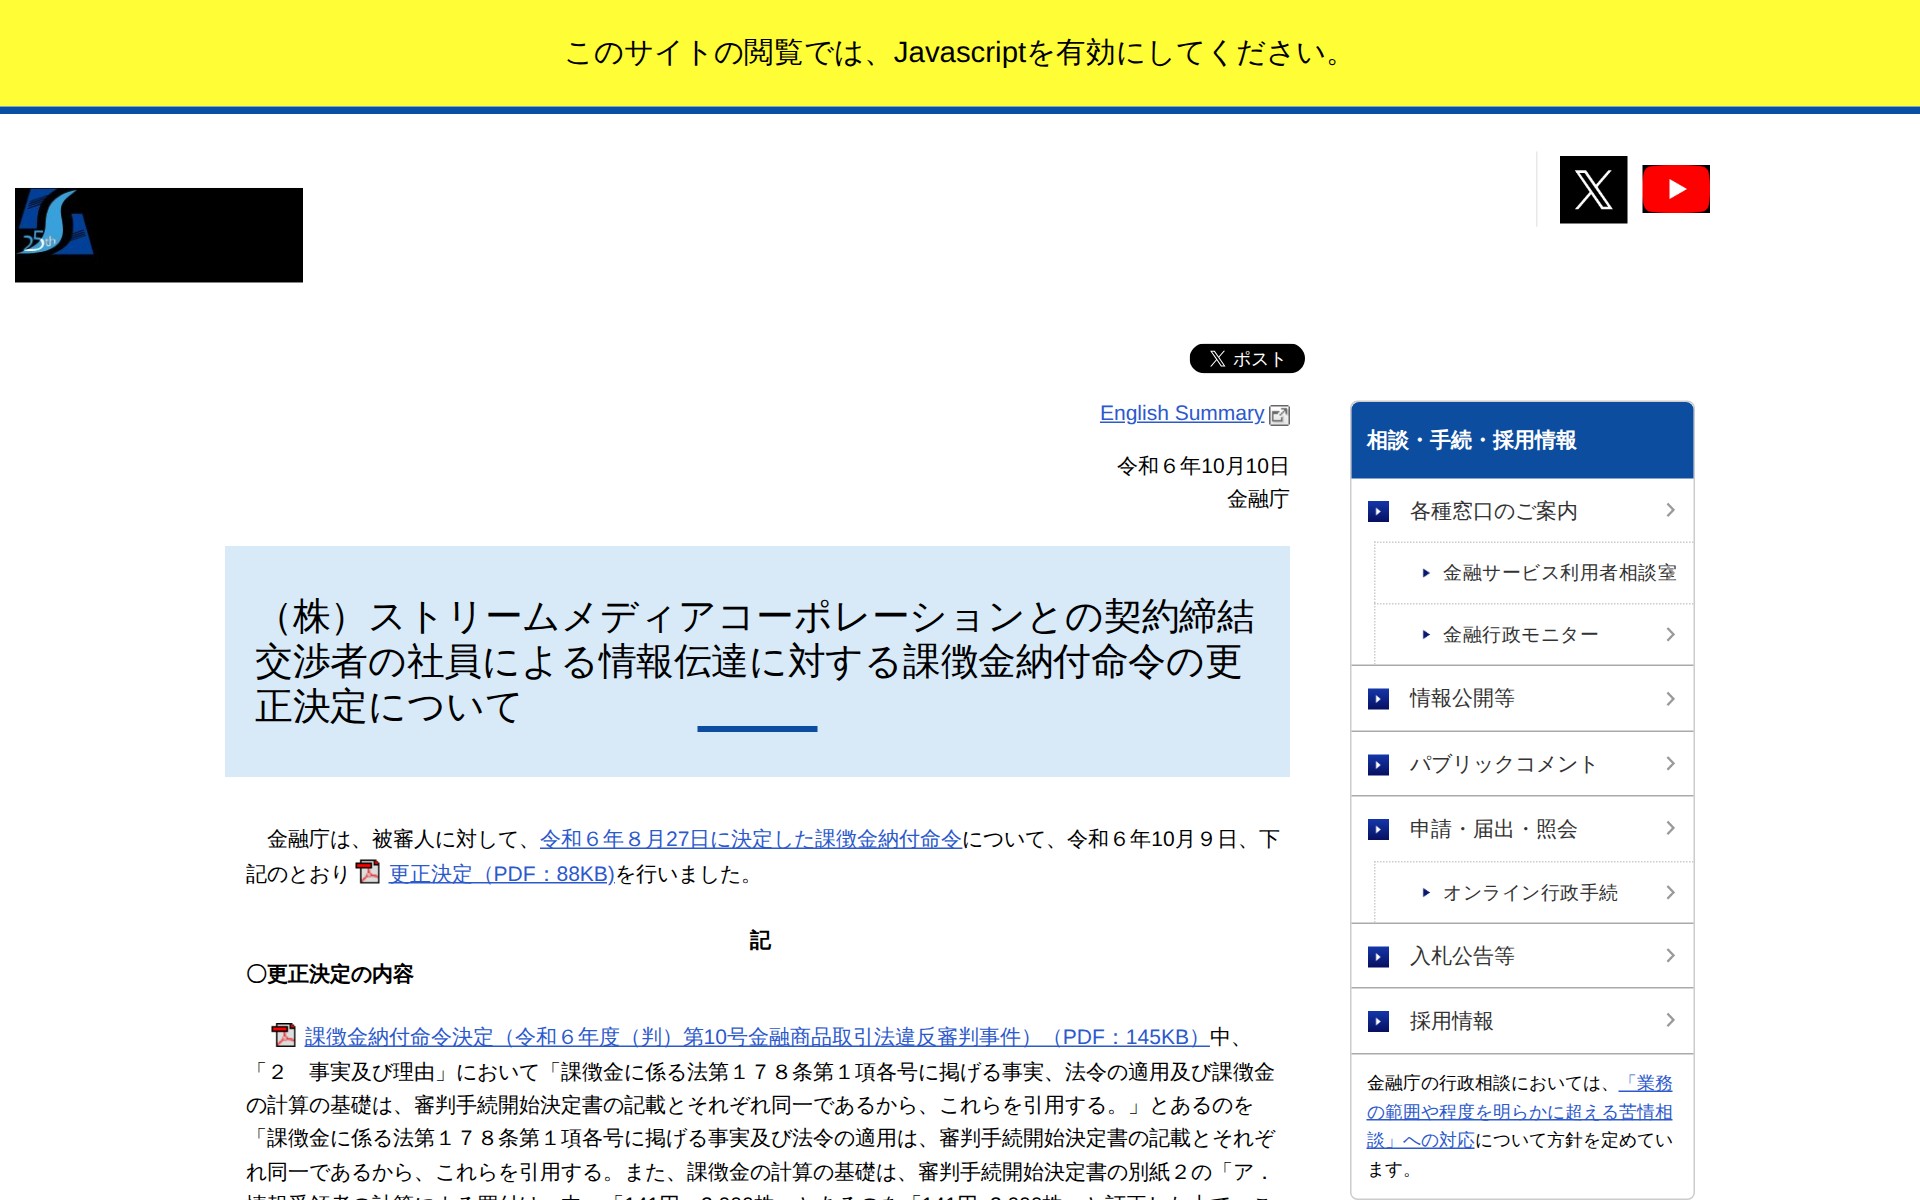1920x1200 pixels.
Task: Open 金融行政モニター submenu item
Action: [x=1519, y=635]
